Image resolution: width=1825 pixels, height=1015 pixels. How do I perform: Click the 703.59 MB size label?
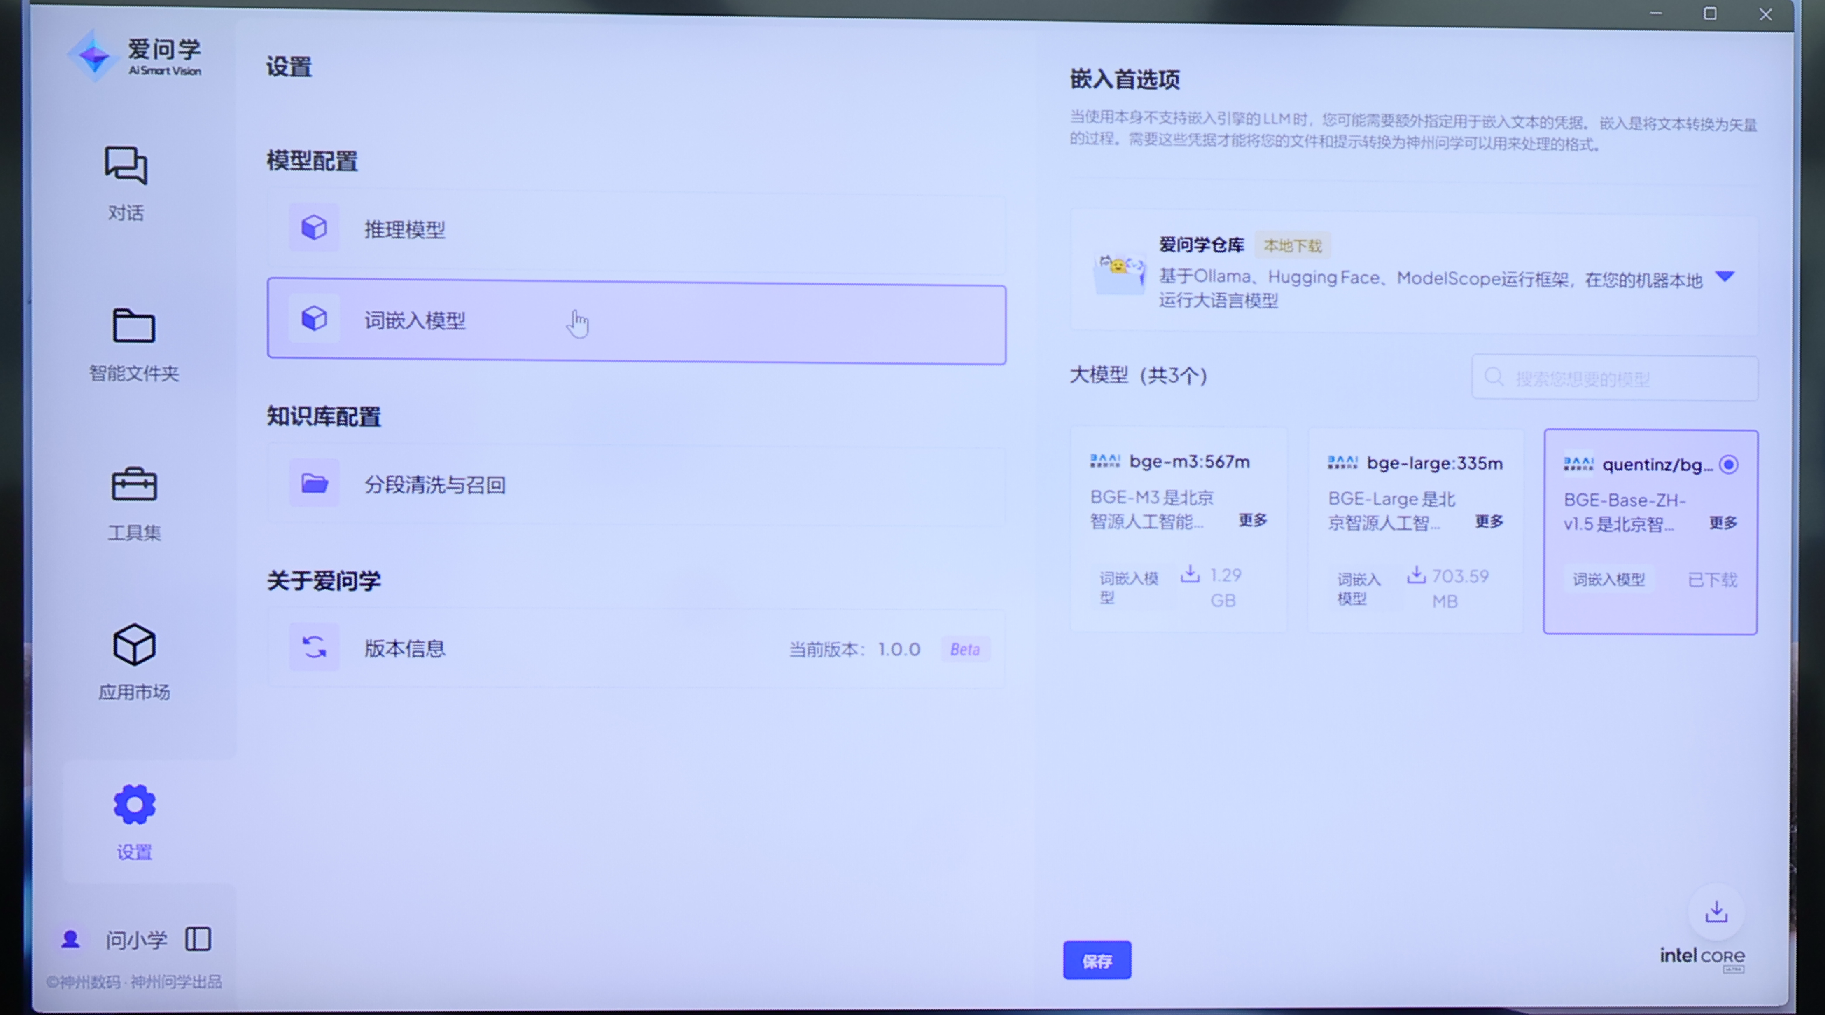pyautogui.click(x=1460, y=588)
